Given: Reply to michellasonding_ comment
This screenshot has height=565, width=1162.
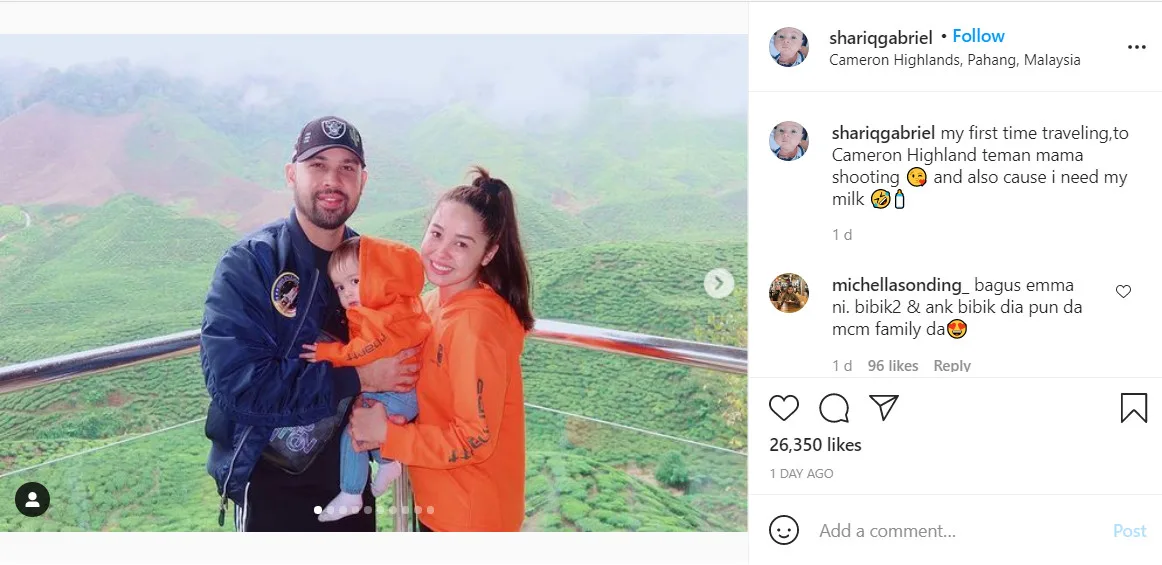Looking at the screenshot, I should 952,366.
